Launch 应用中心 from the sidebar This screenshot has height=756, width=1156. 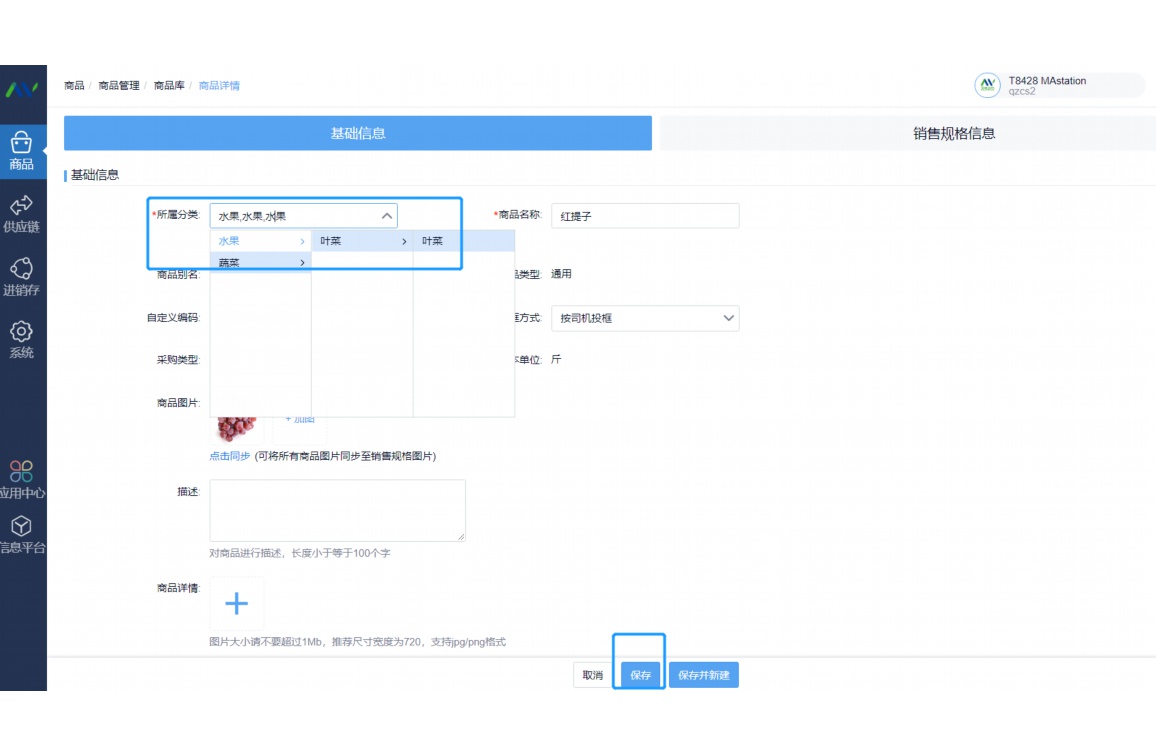(22, 479)
